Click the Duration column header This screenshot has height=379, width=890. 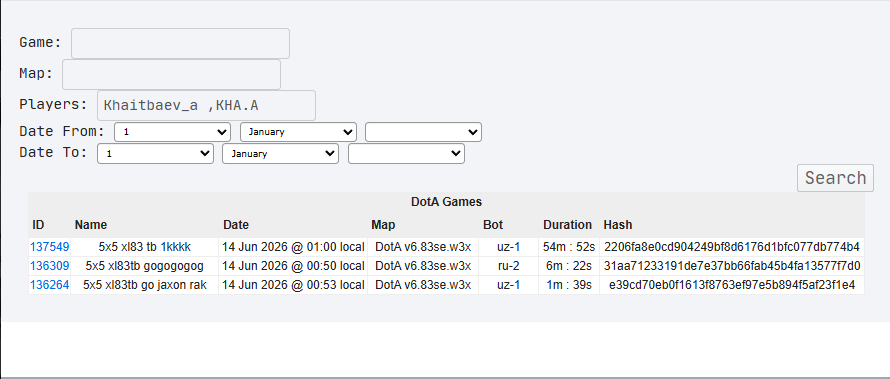click(568, 225)
